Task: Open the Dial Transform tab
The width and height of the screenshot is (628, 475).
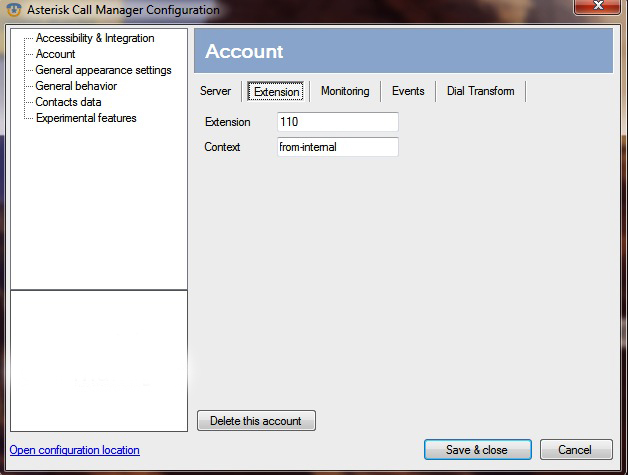Action: click(x=480, y=91)
